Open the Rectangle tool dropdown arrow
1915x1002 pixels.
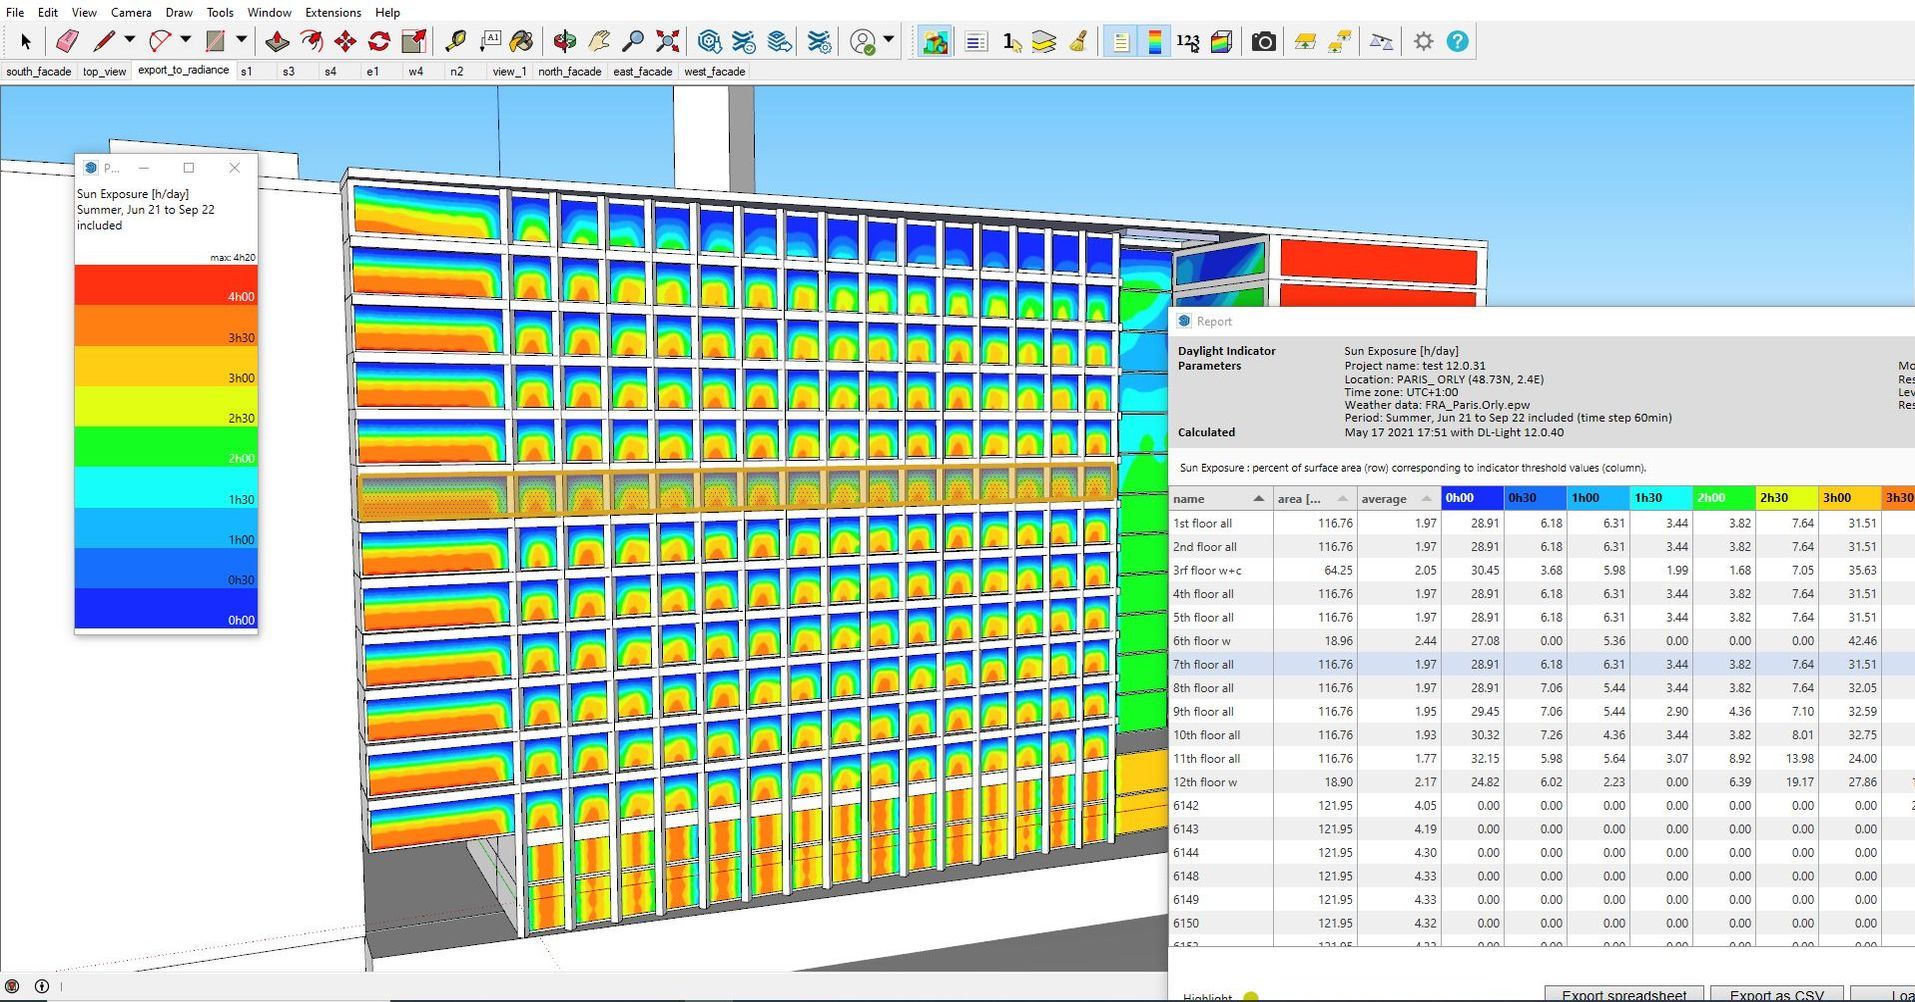[x=241, y=40]
